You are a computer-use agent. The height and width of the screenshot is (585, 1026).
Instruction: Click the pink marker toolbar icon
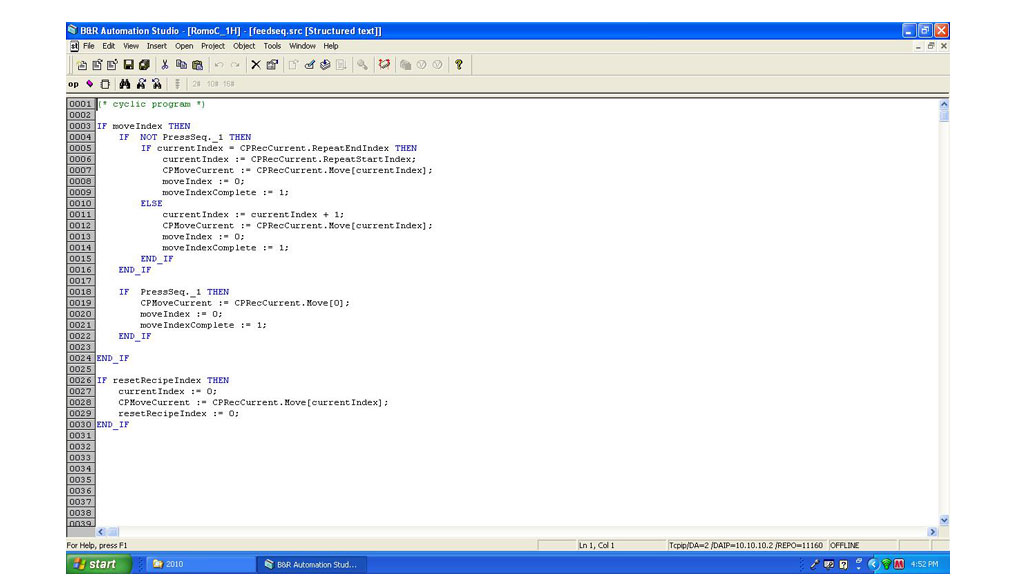[90, 84]
